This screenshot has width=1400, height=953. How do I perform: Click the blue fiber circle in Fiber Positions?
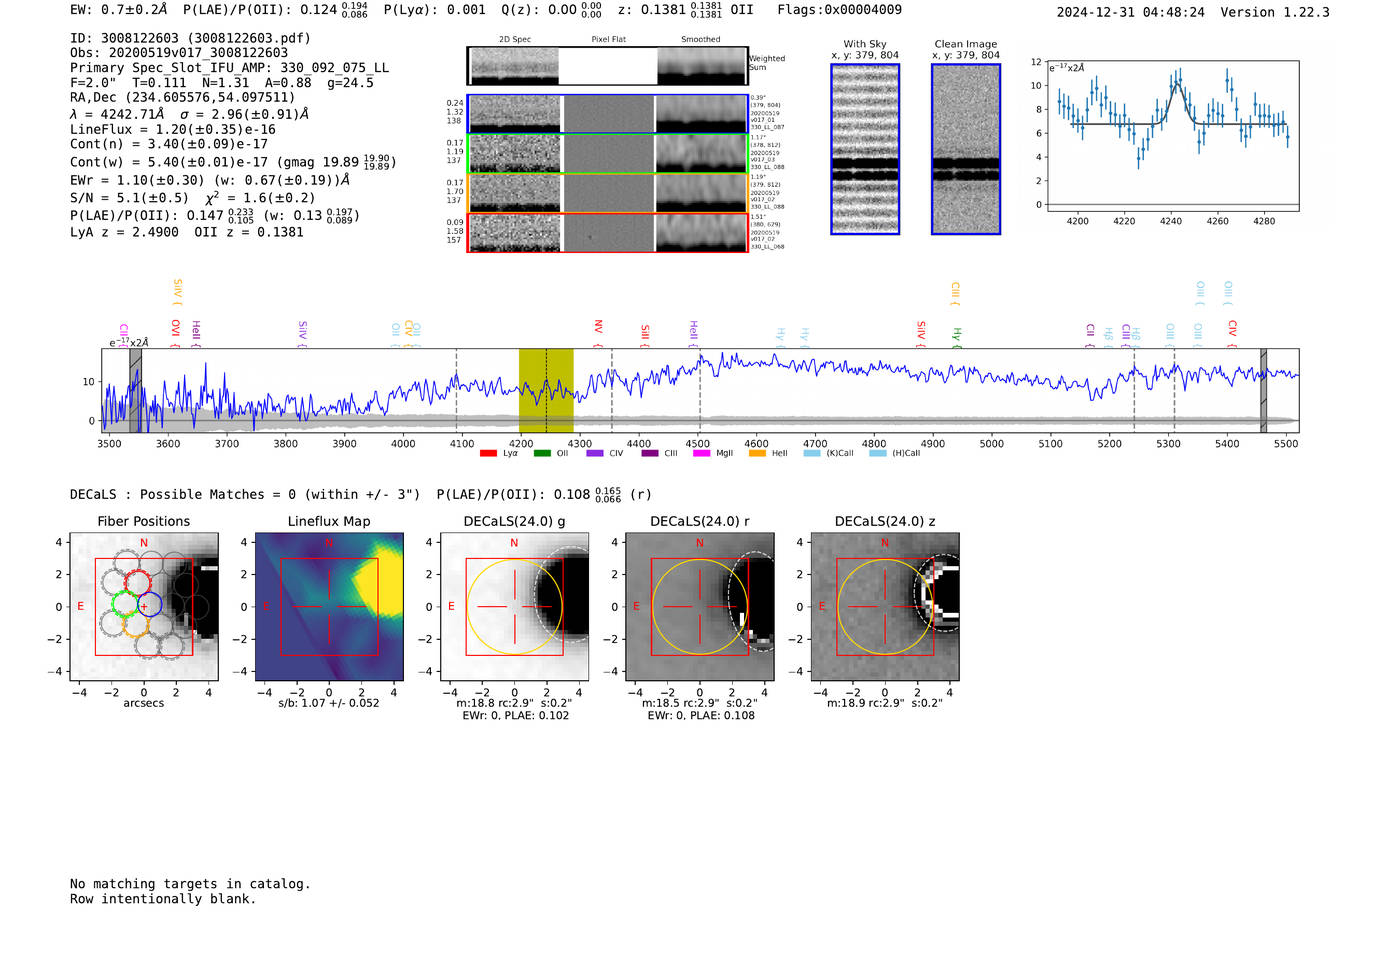point(149,604)
